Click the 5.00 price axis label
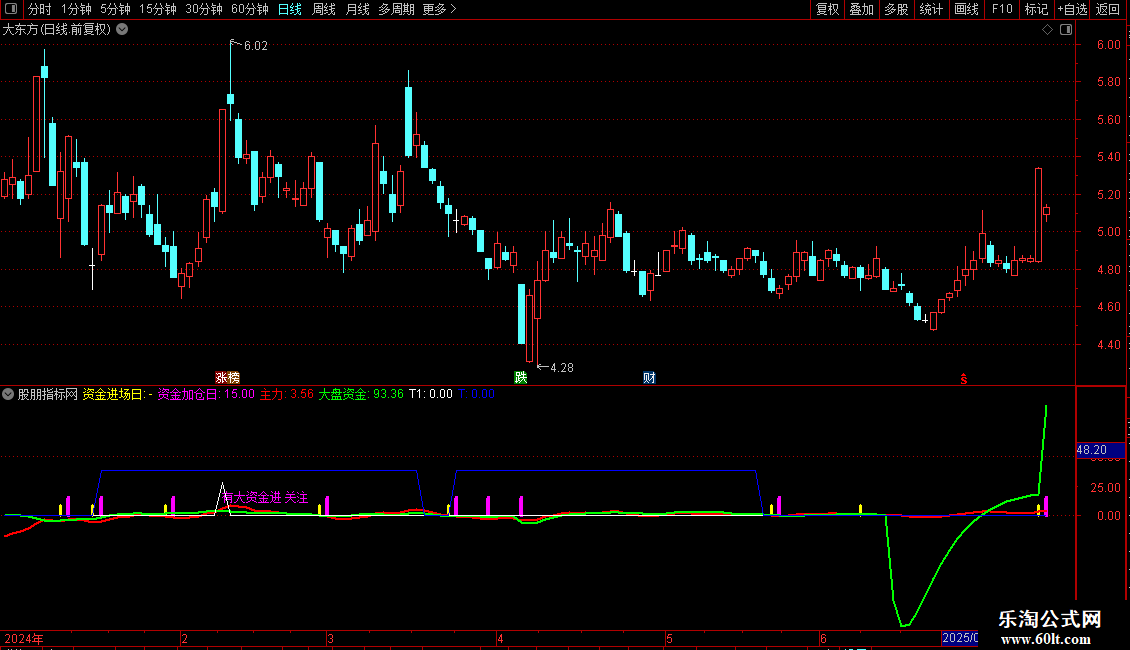 coord(1108,232)
